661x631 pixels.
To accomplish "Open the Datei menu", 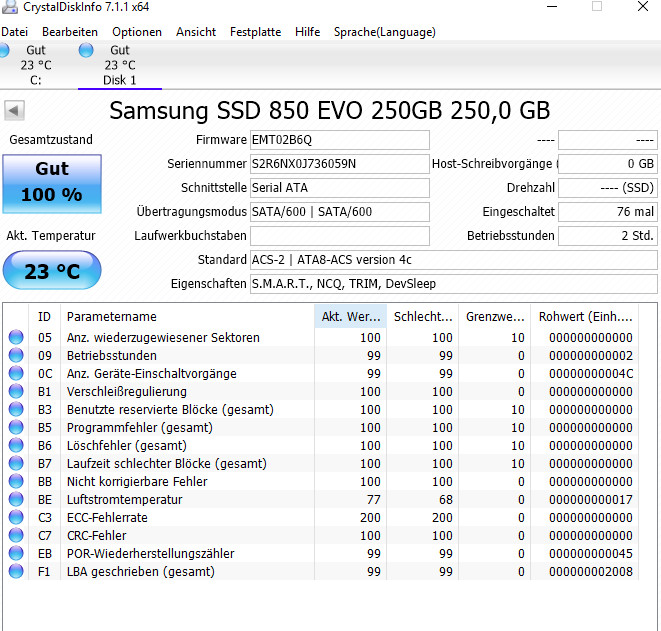I will [14, 32].
